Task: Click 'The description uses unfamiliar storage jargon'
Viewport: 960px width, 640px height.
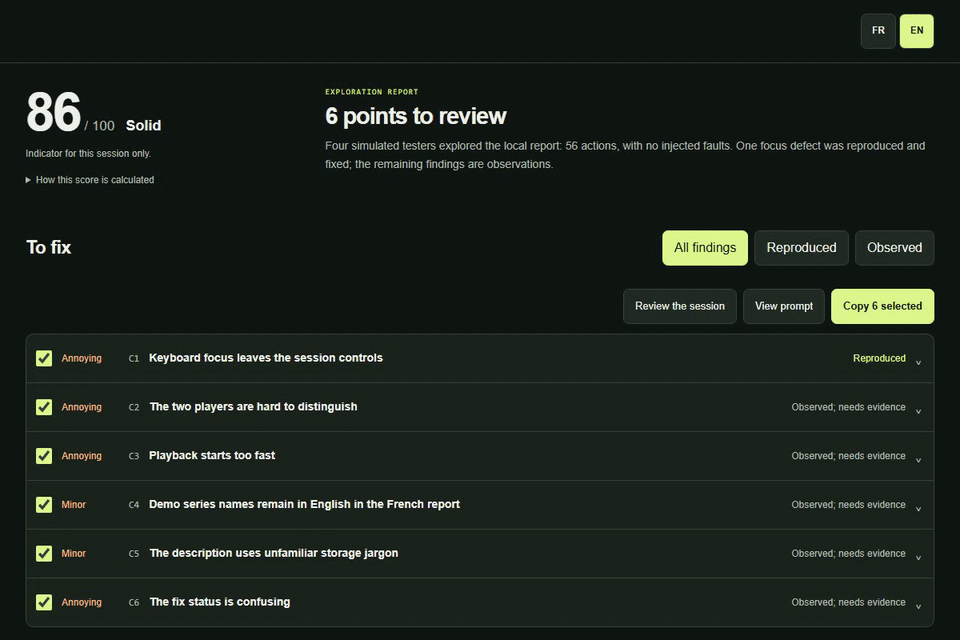Action: click(x=274, y=553)
